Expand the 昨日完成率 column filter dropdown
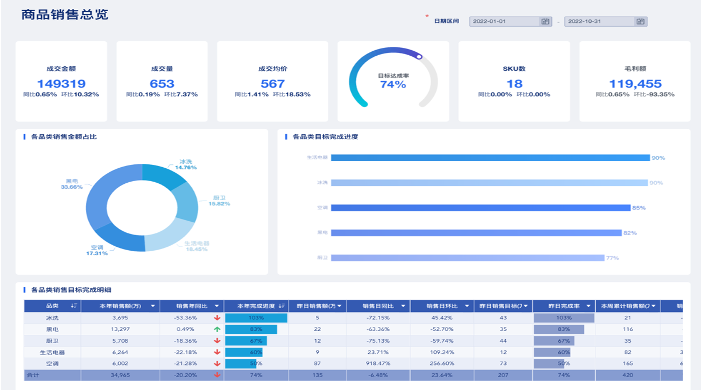 pyautogui.click(x=588, y=306)
